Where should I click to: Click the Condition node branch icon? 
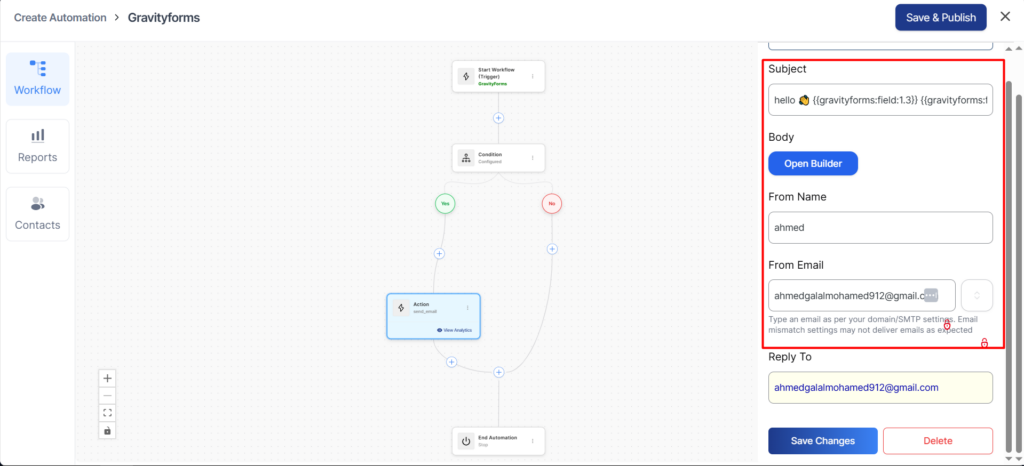465,158
